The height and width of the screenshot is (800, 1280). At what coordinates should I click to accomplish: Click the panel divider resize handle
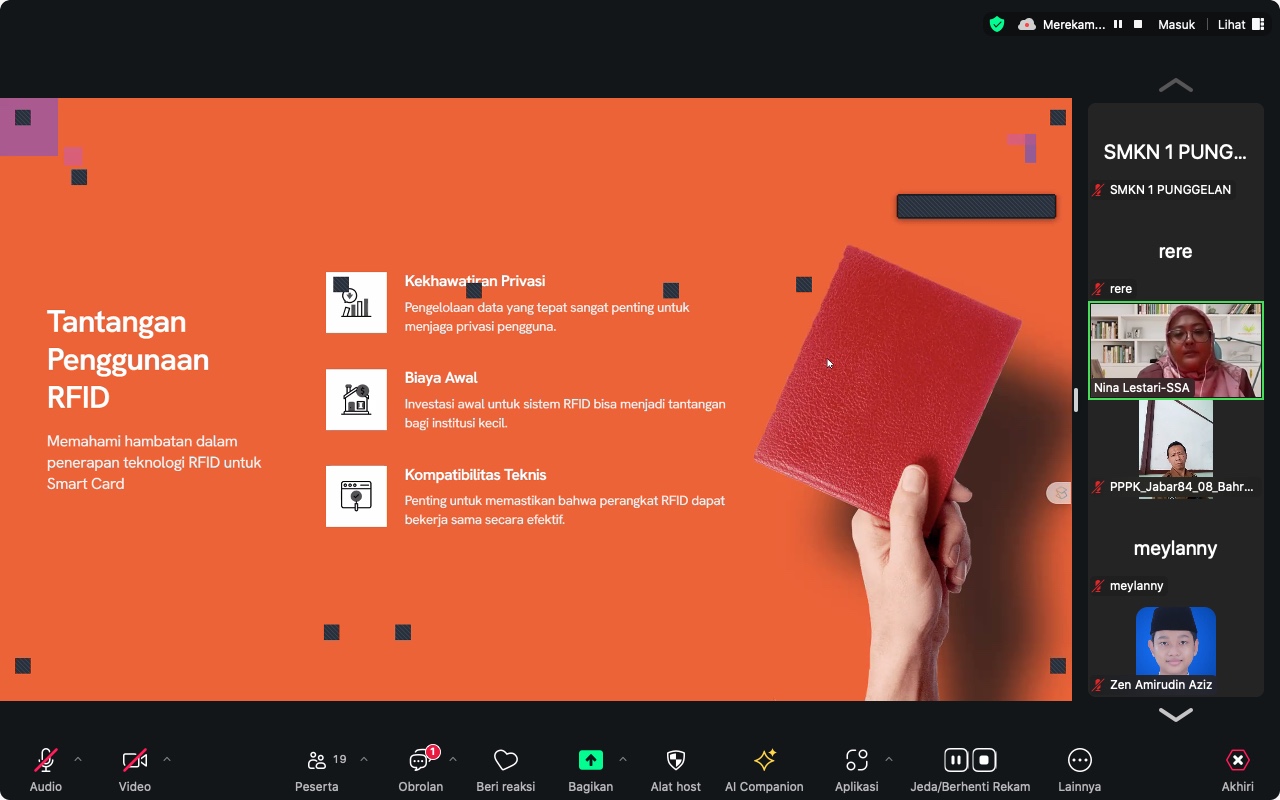[1076, 400]
